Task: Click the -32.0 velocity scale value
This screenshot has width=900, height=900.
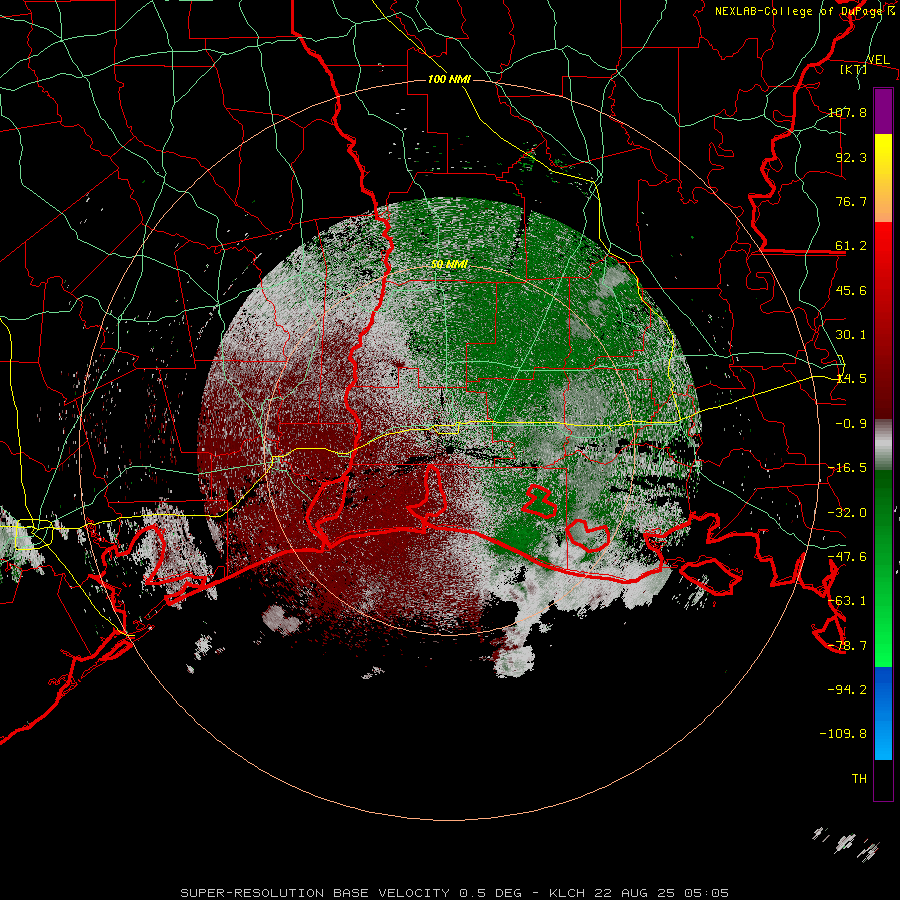Action: [x=847, y=513]
